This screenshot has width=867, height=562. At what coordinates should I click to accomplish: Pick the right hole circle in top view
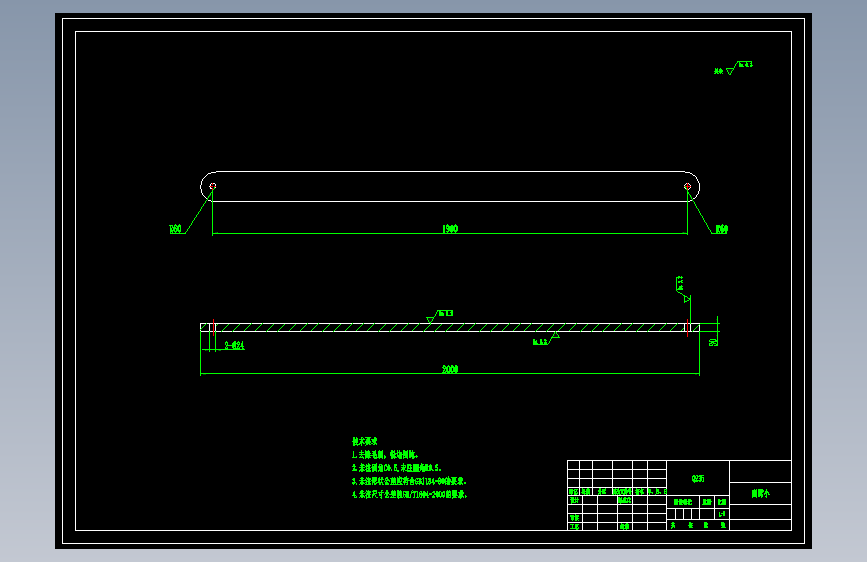tap(687, 186)
